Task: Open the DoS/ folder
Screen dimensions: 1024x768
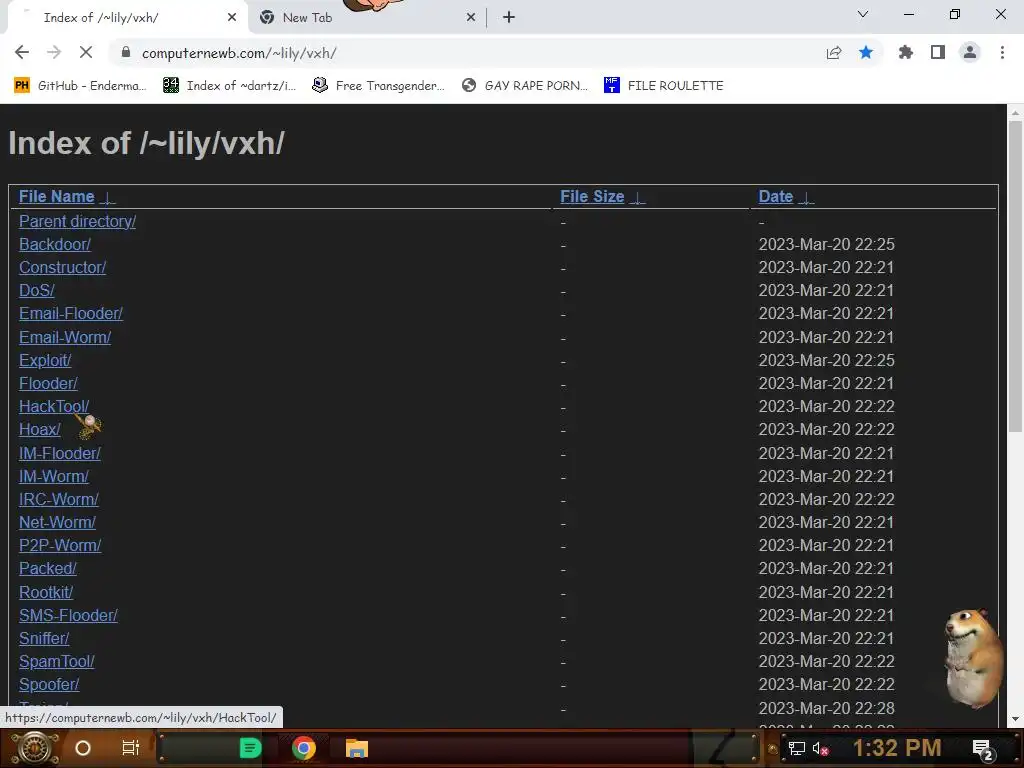Action: [37, 290]
